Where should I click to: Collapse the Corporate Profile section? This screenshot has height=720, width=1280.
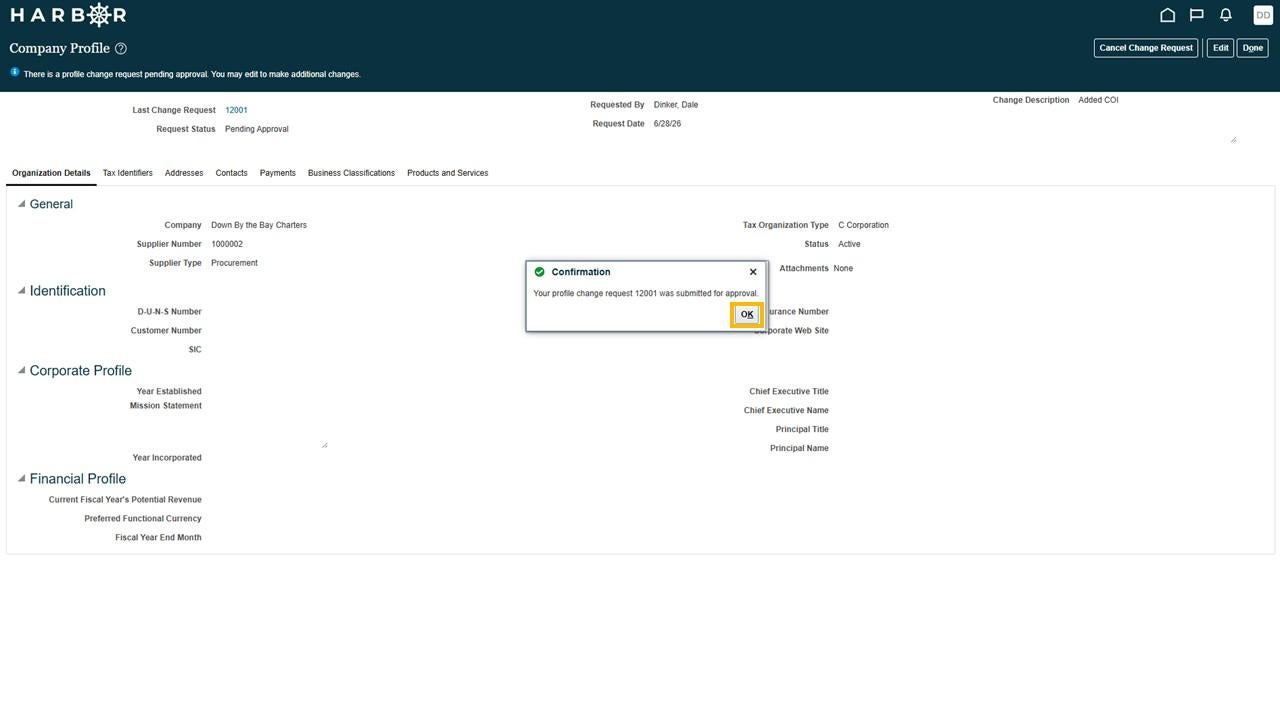click(21, 370)
